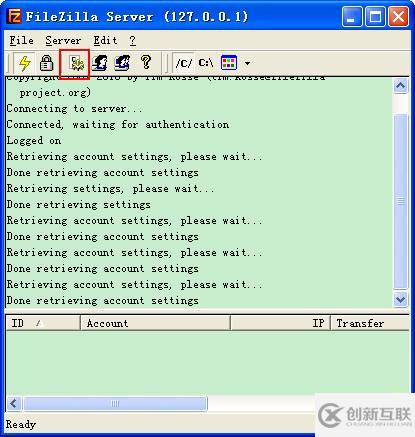415x437 pixels.
Task: Click the horizontal scrollbar thumb
Action: [115, 404]
